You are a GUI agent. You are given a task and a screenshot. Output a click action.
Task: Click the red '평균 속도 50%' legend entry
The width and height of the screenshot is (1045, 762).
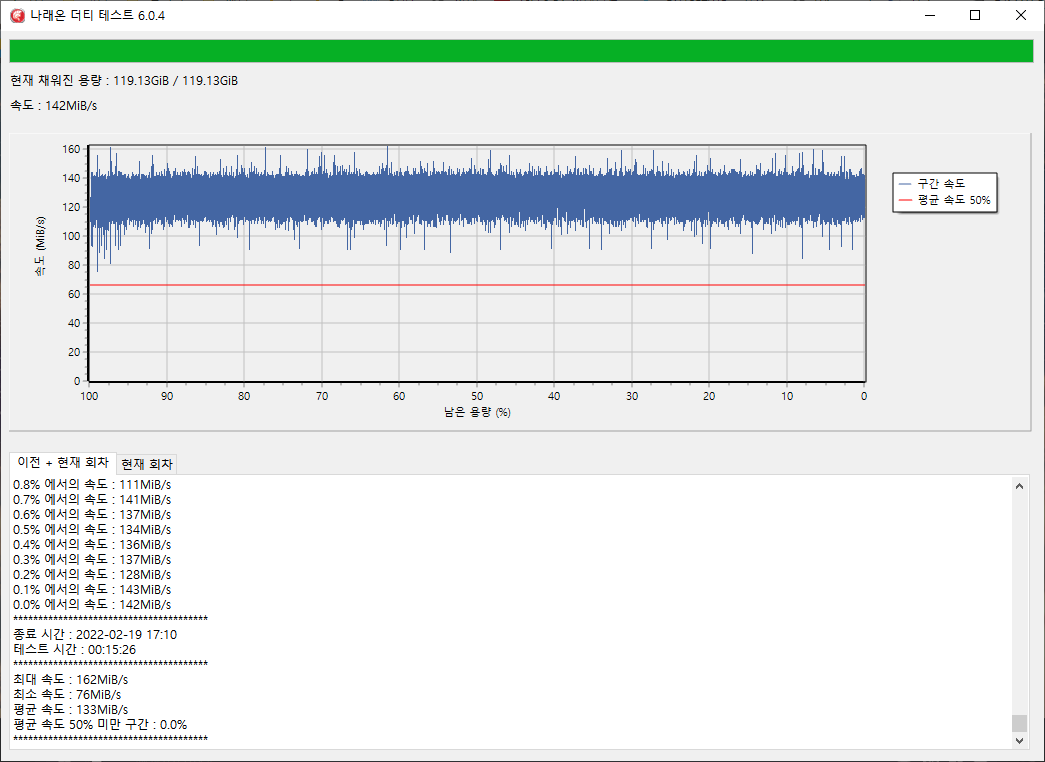click(x=944, y=200)
